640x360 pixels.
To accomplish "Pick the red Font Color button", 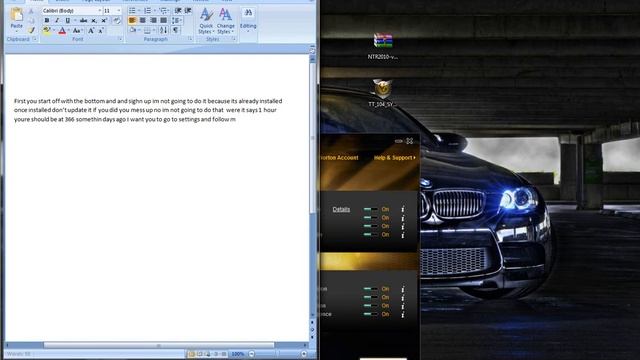I will 62,31.
